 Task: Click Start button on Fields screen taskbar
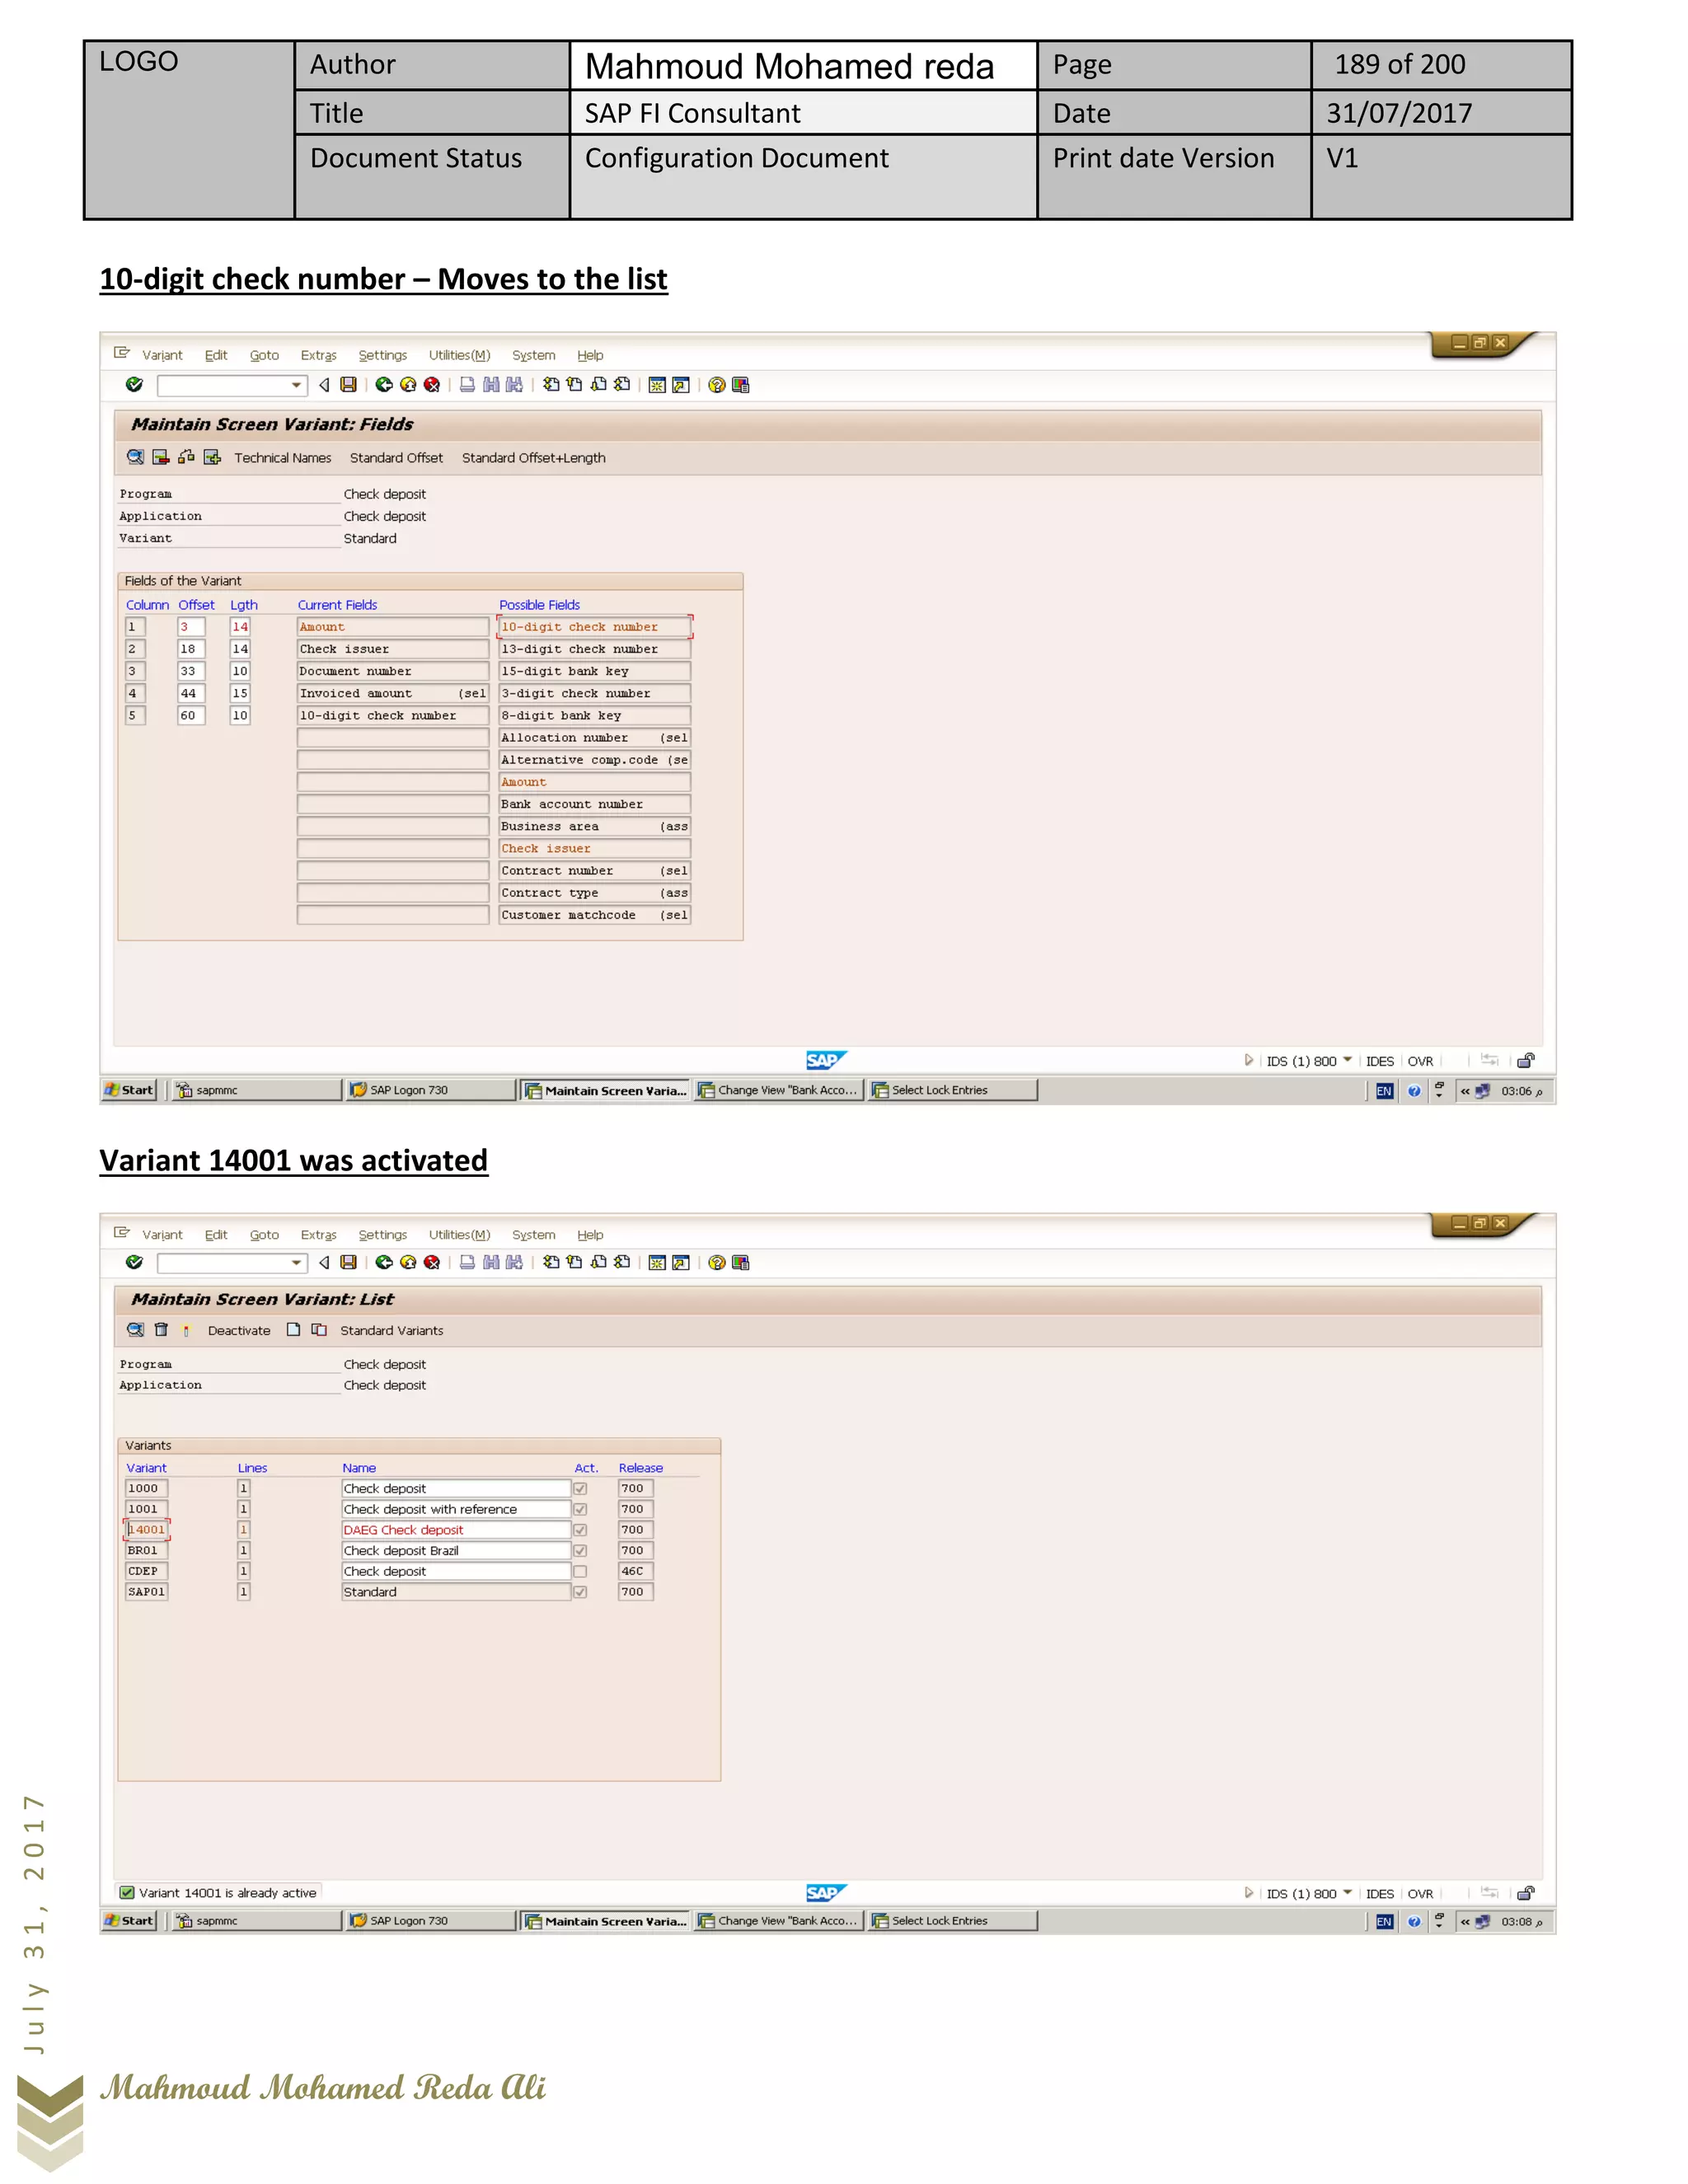point(129,1090)
